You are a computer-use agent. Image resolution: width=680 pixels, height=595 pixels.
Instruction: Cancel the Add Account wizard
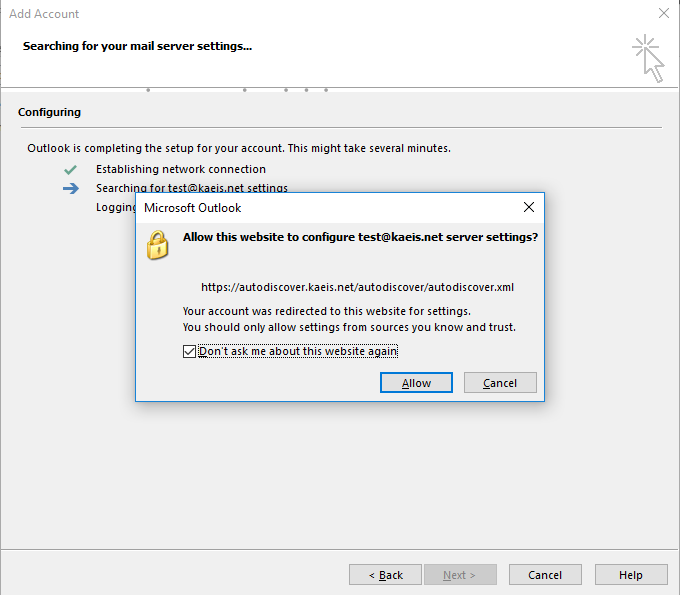pos(545,575)
